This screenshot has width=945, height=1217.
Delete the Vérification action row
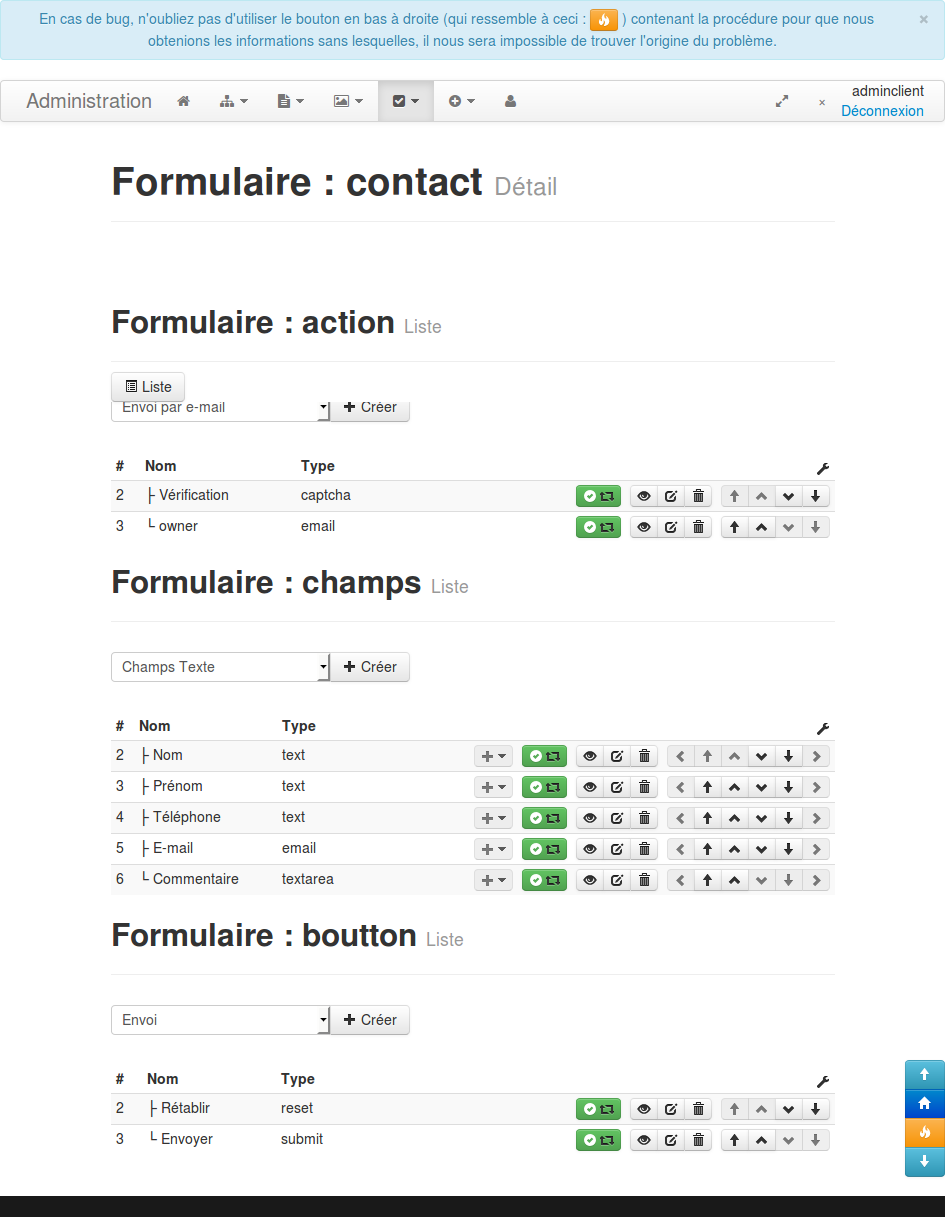[699, 496]
